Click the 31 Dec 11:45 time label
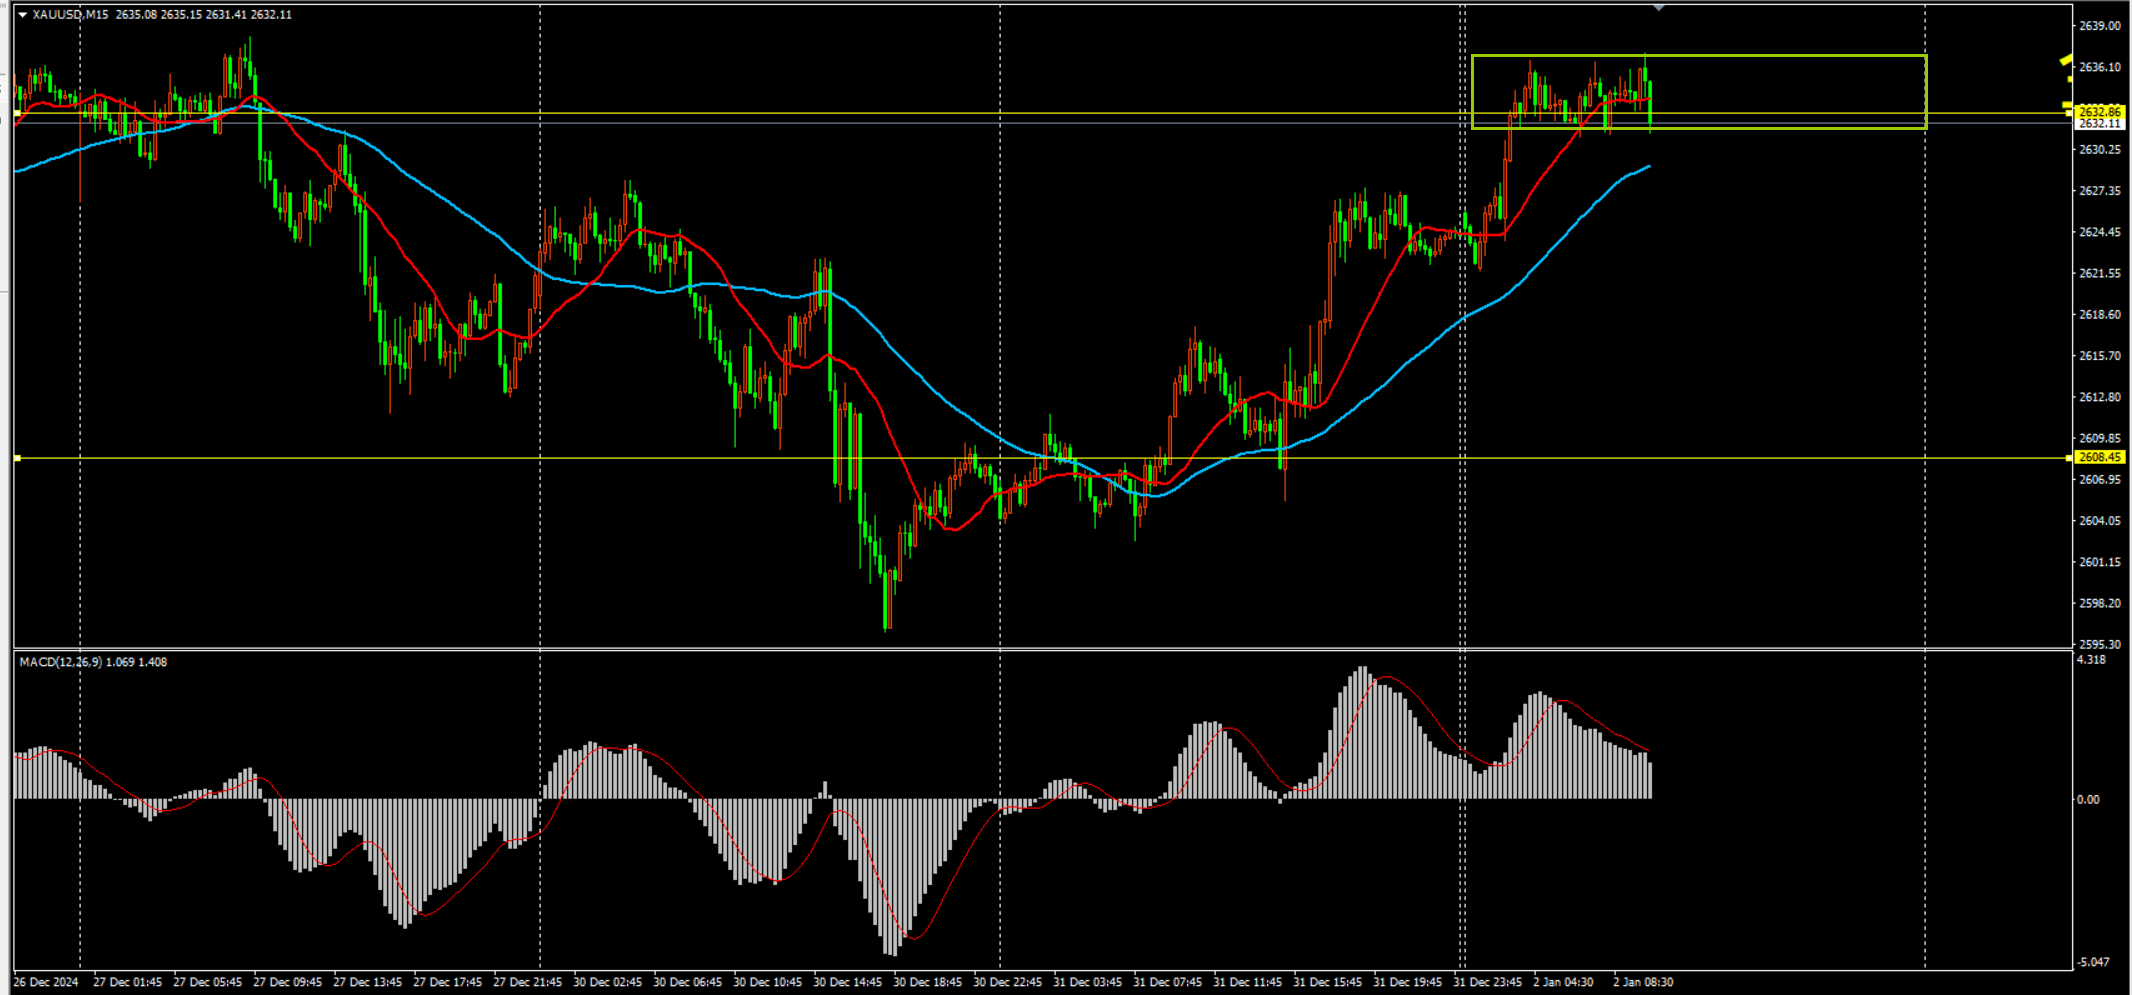The height and width of the screenshot is (995, 2132). click(x=1247, y=982)
